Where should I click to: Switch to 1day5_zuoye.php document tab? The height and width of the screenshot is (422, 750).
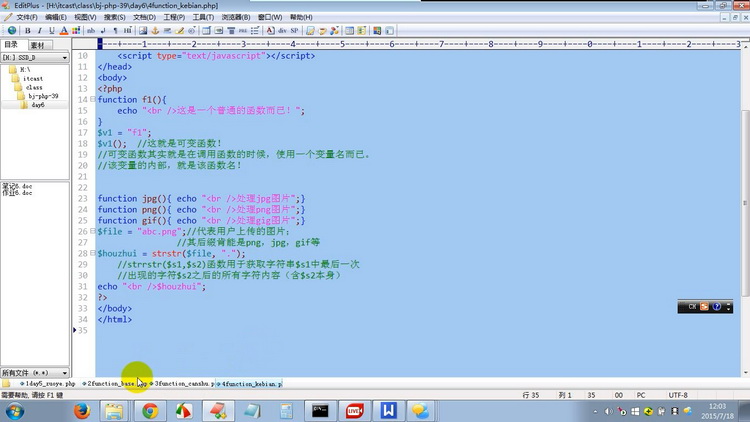(47, 384)
